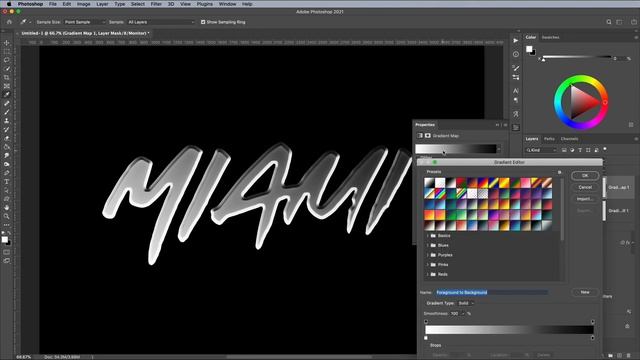Select the Eraser tool
This screenshot has width=640, height=360.
coord(7,138)
